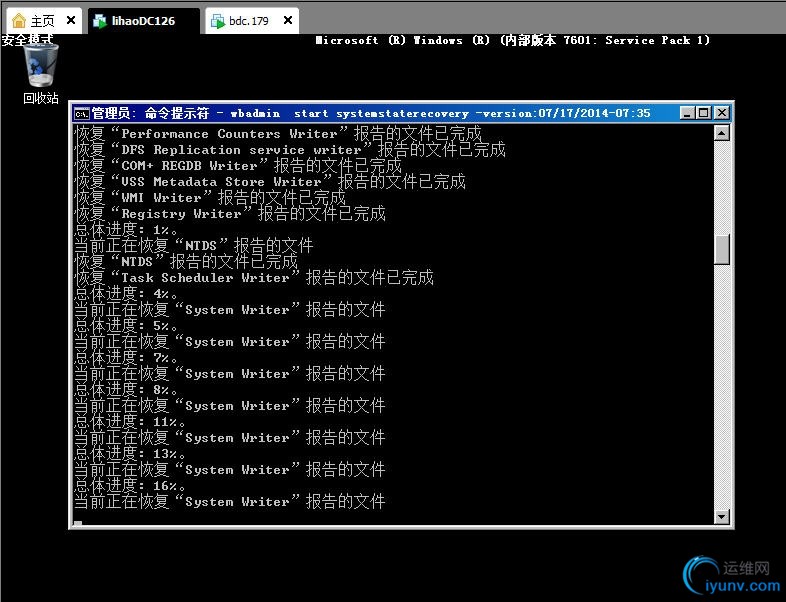Click the DFS Replication service writer line

tap(290, 150)
